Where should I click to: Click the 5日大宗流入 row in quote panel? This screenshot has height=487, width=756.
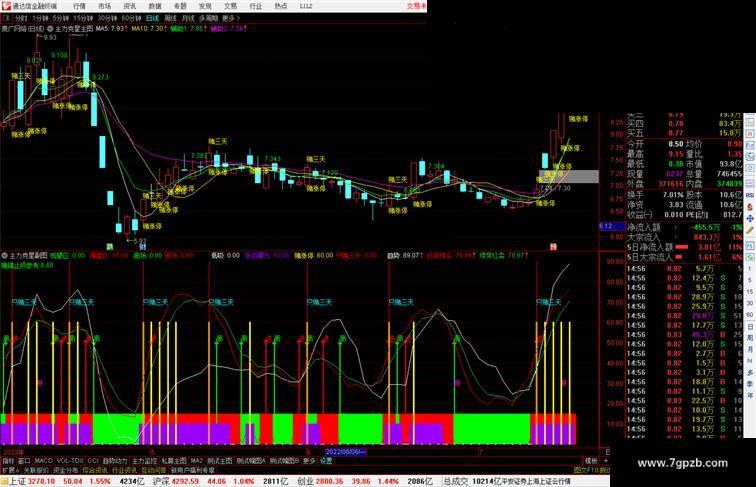(684, 257)
